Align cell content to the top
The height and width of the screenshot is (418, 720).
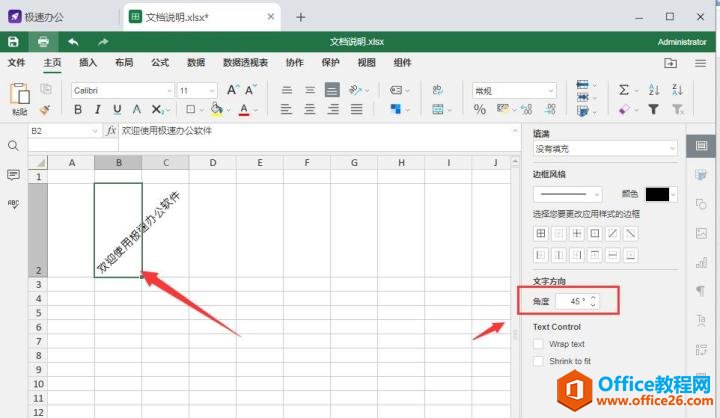tap(287, 90)
